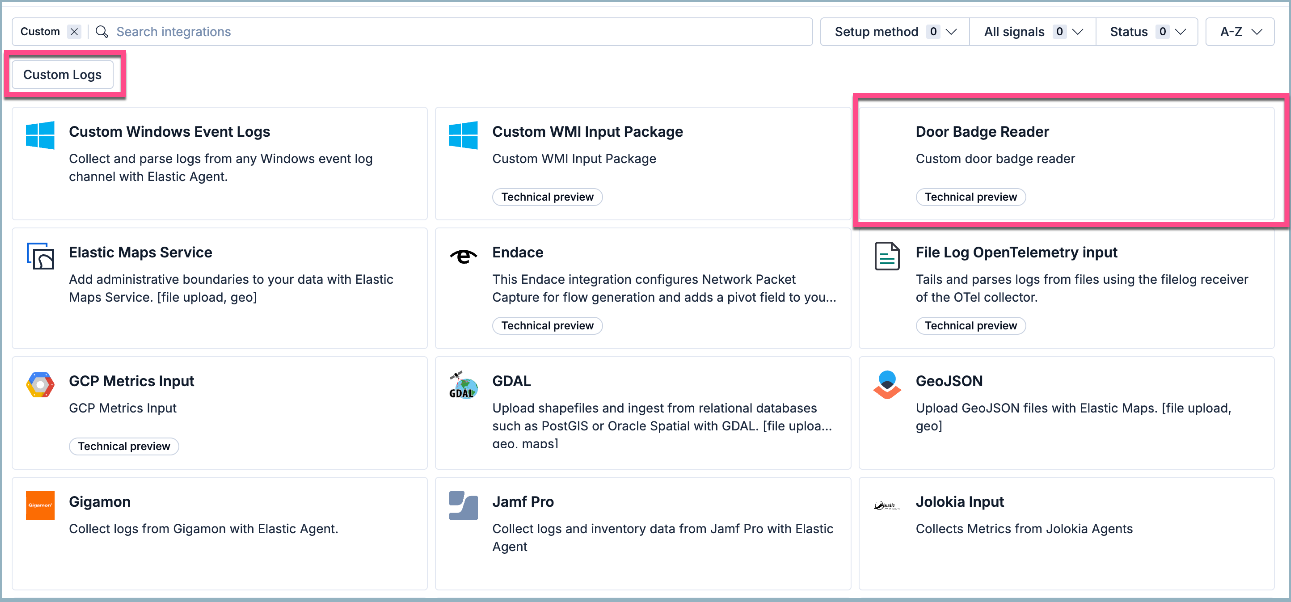This screenshot has width=1291, height=602.
Task: Click 'Upload GeoJSON files with Elastic Maps' description
Action: click(1074, 417)
